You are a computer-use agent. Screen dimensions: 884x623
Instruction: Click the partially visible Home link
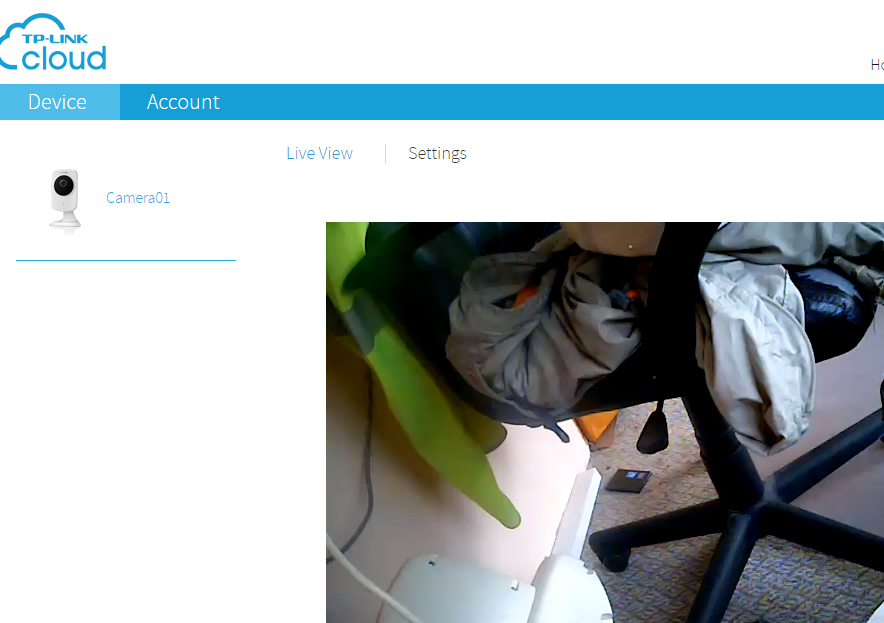pyautogui.click(x=876, y=64)
